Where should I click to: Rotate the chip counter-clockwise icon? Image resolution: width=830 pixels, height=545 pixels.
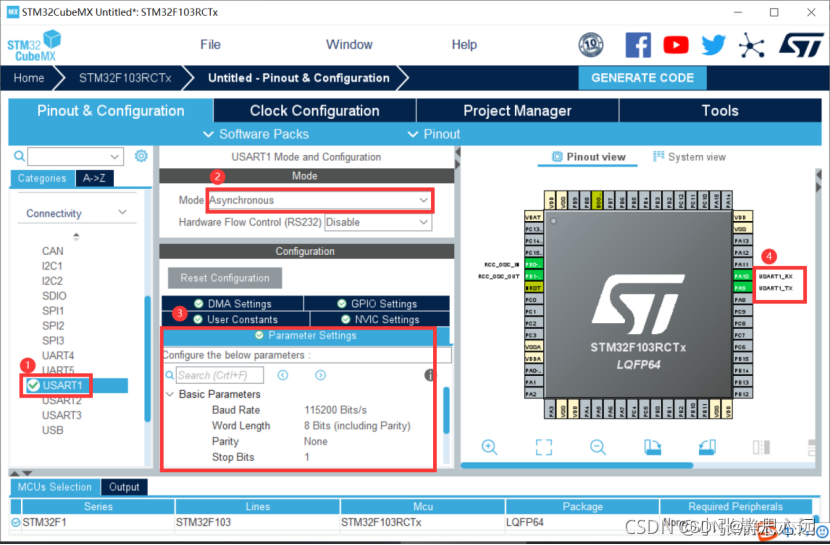(x=707, y=447)
